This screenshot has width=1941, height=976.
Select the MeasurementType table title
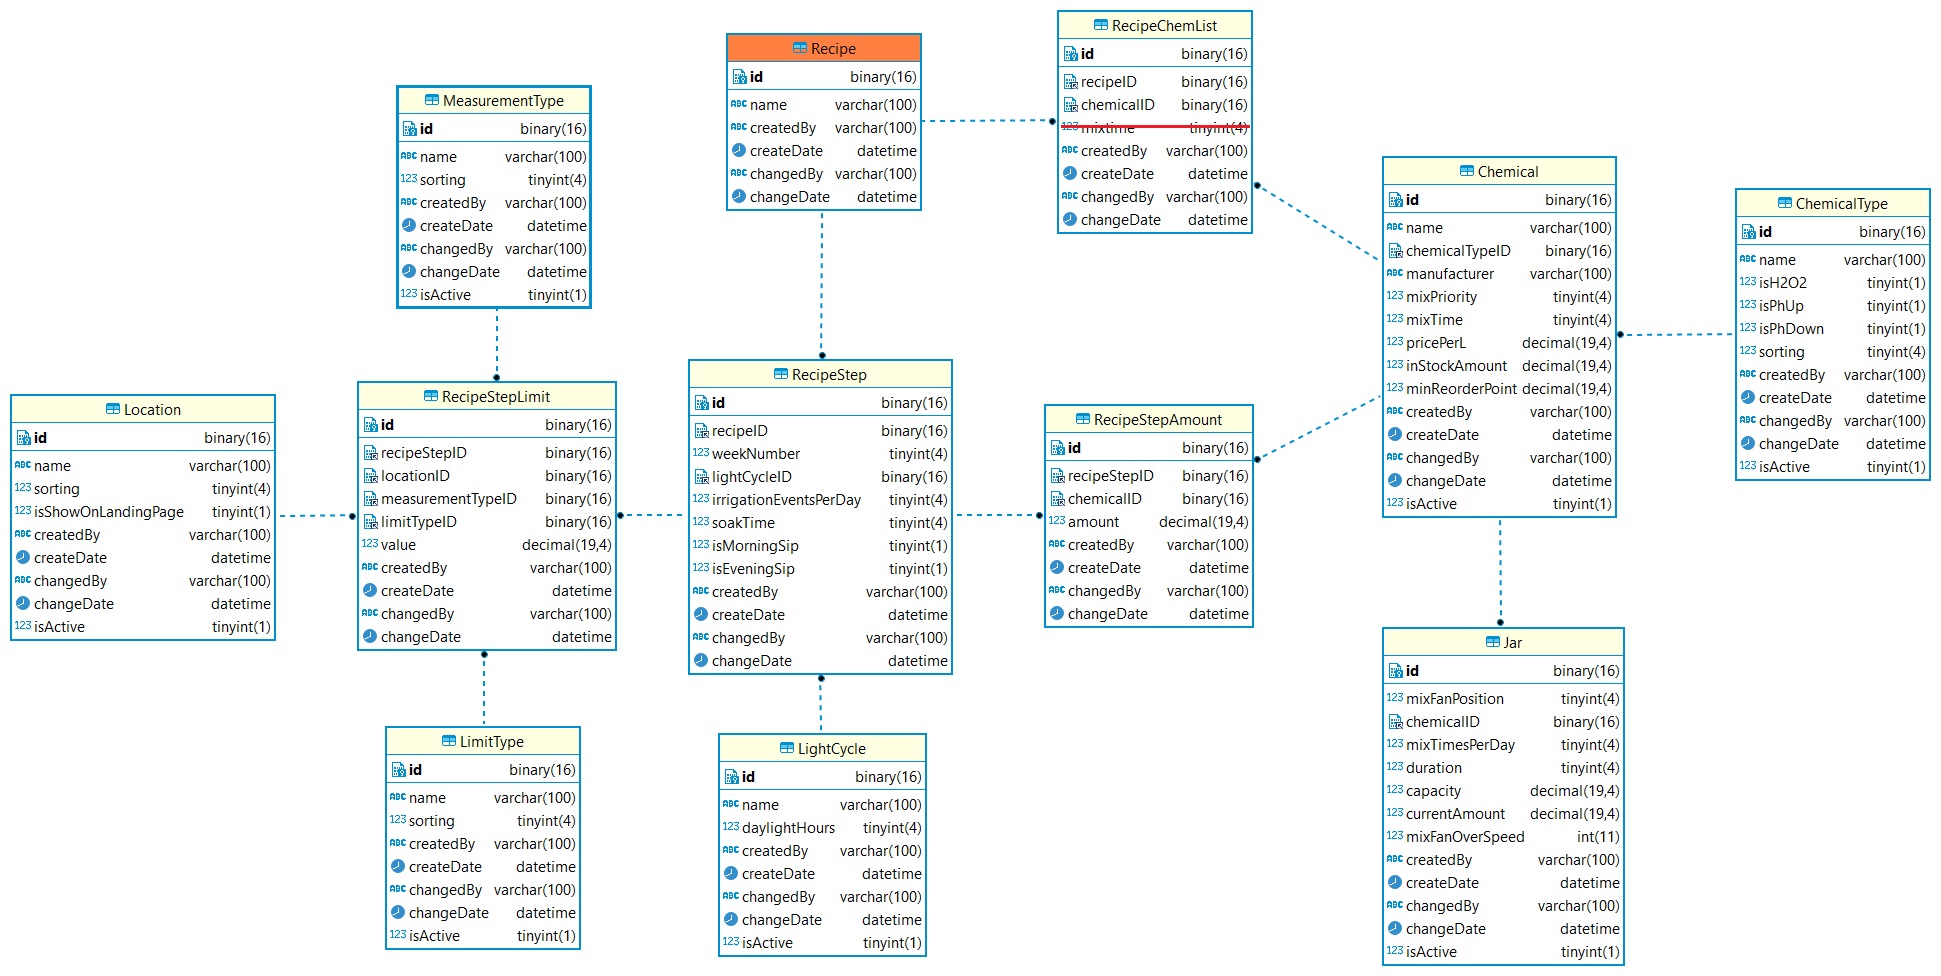coord(503,101)
